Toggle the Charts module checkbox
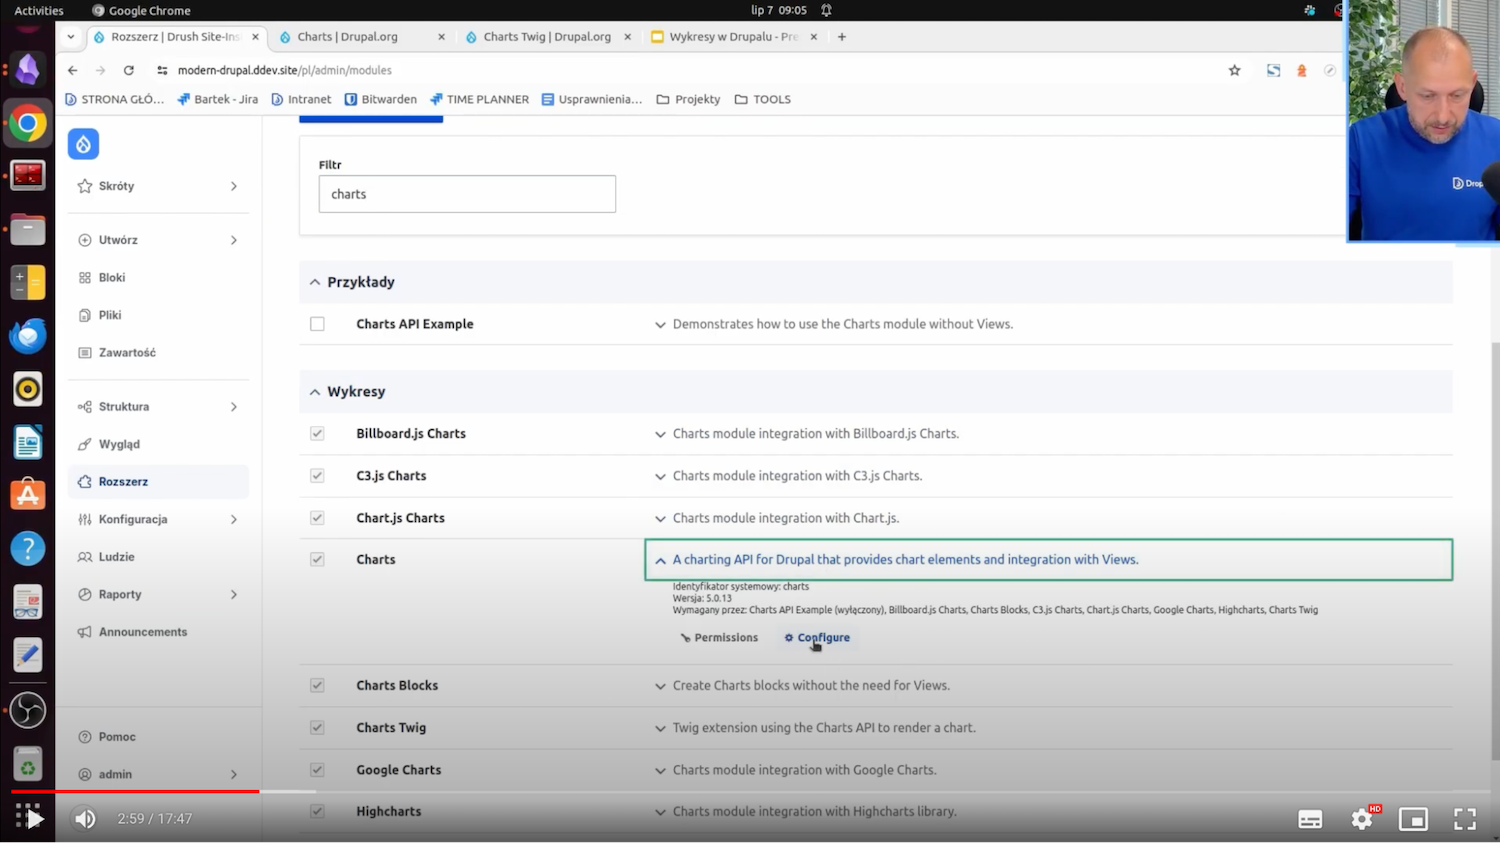1500x843 pixels. pos(317,560)
